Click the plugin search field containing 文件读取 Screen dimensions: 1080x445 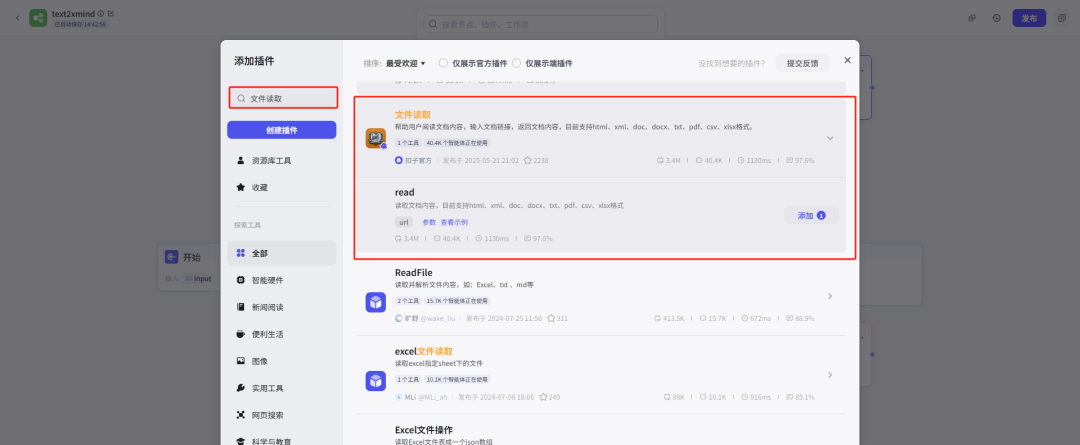click(x=283, y=99)
